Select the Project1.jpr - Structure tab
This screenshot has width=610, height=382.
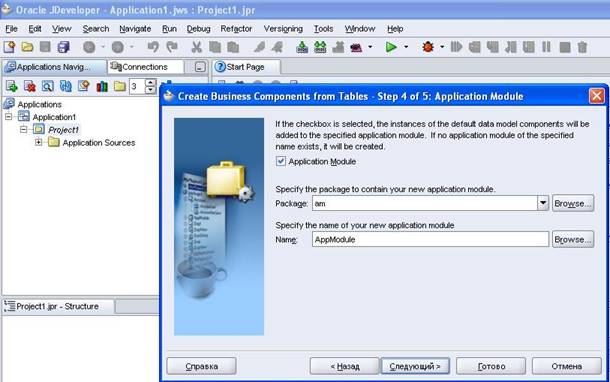coord(58,307)
